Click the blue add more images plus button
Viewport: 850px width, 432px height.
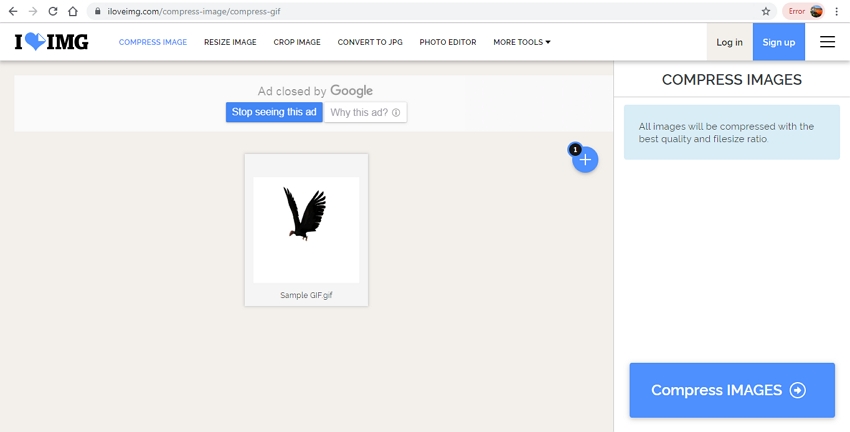(x=585, y=160)
